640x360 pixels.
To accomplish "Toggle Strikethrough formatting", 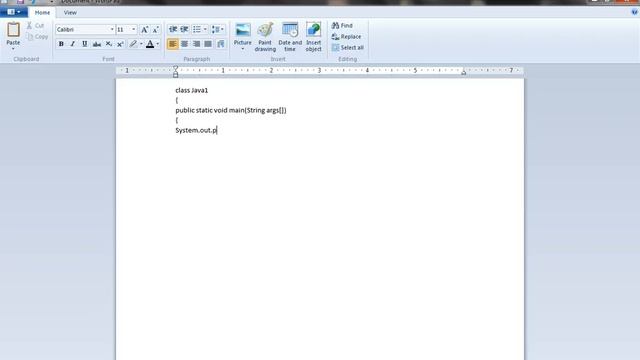I will coord(97,44).
